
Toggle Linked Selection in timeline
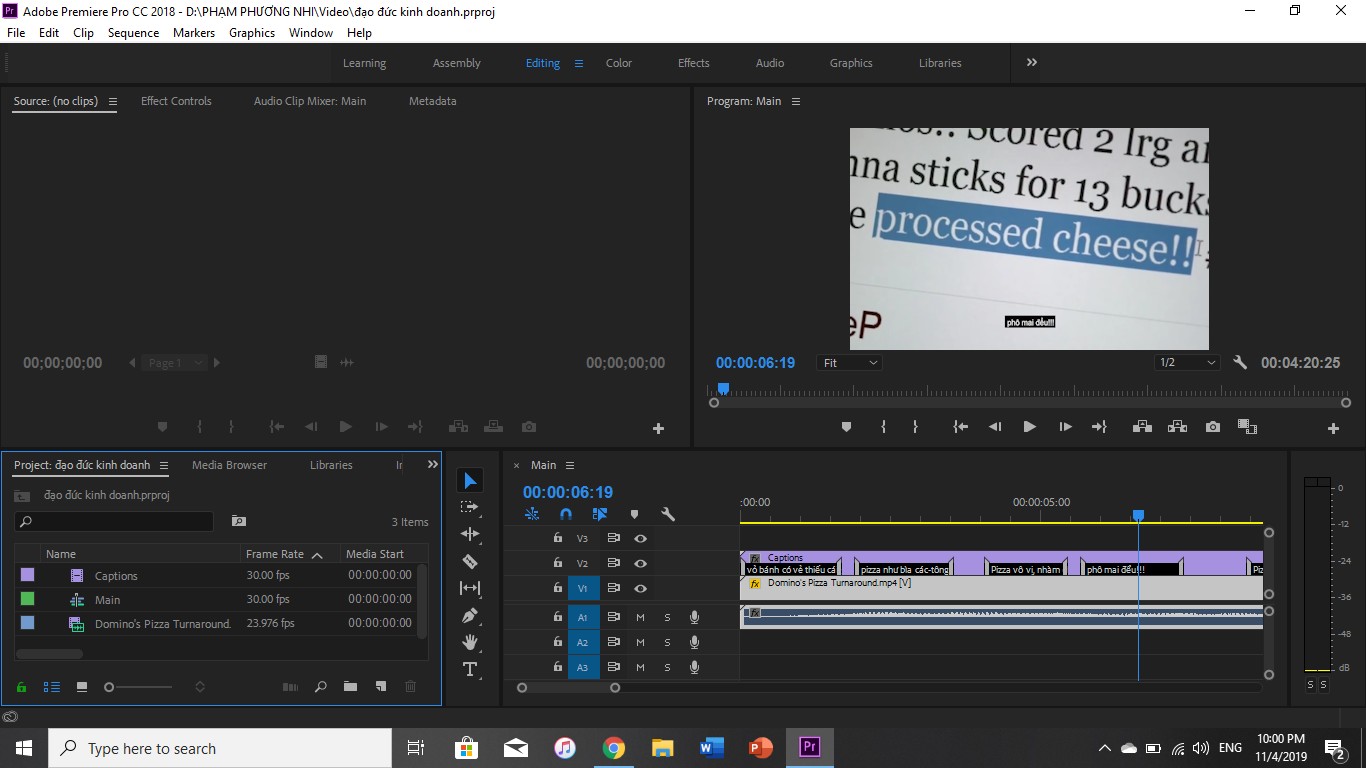tap(600, 514)
